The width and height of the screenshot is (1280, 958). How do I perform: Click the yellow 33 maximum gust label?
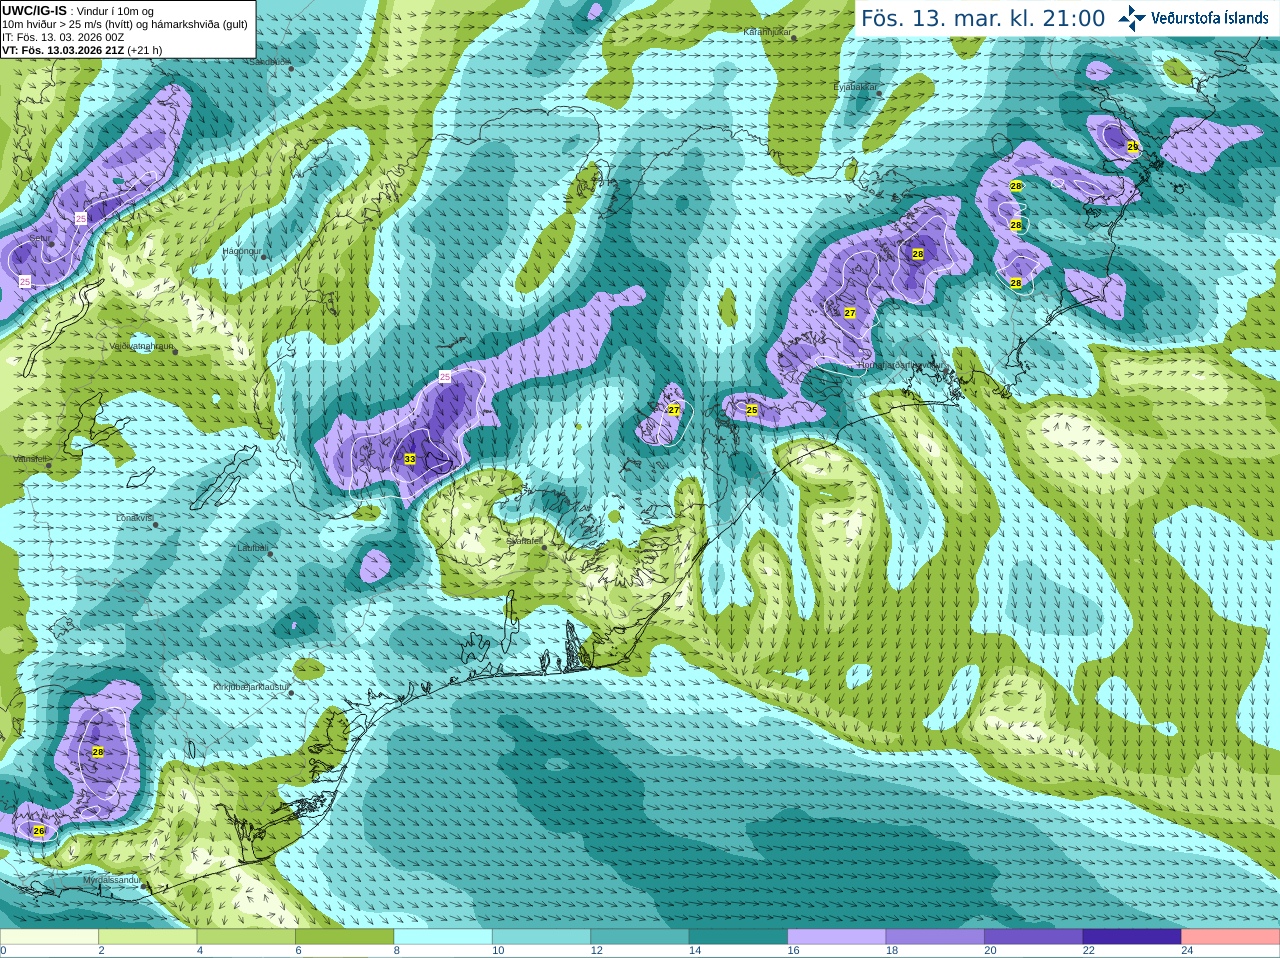[x=410, y=459]
